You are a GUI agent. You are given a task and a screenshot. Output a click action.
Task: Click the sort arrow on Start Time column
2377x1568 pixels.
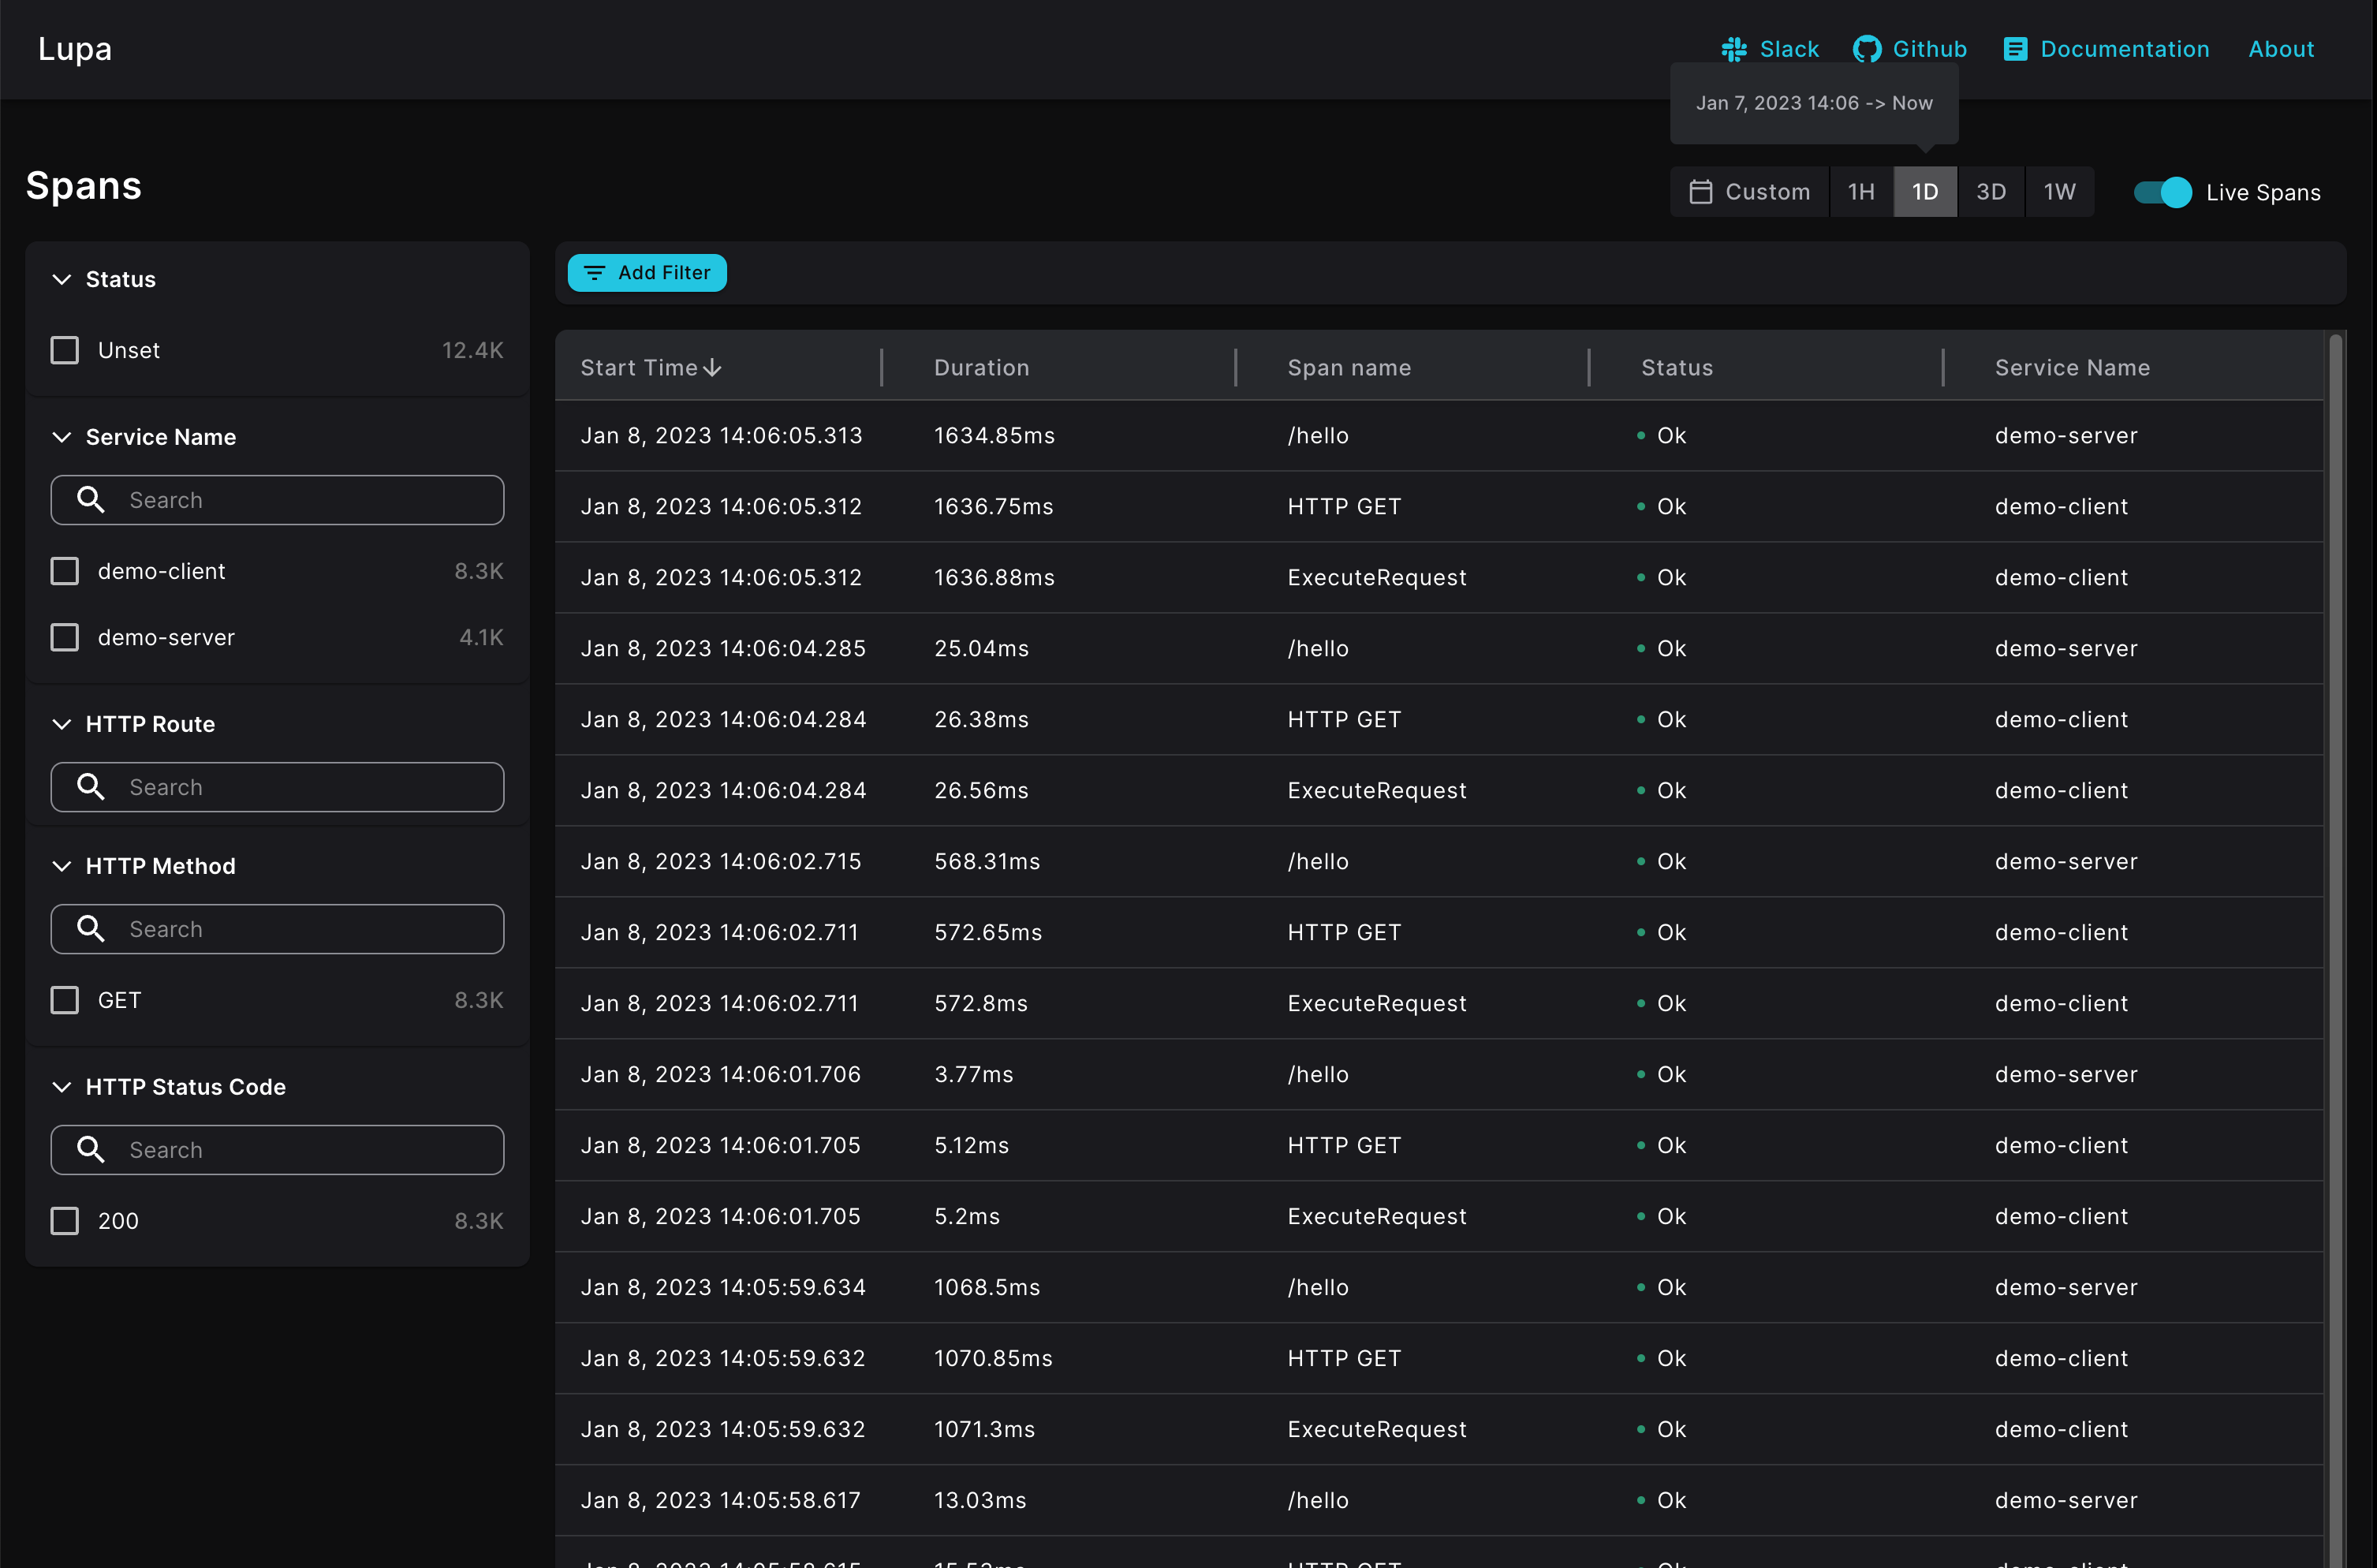pyautogui.click(x=711, y=367)
